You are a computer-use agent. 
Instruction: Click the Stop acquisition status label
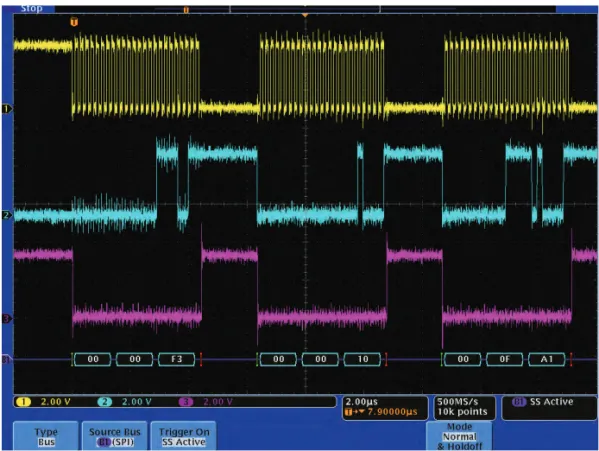[31, 8]
